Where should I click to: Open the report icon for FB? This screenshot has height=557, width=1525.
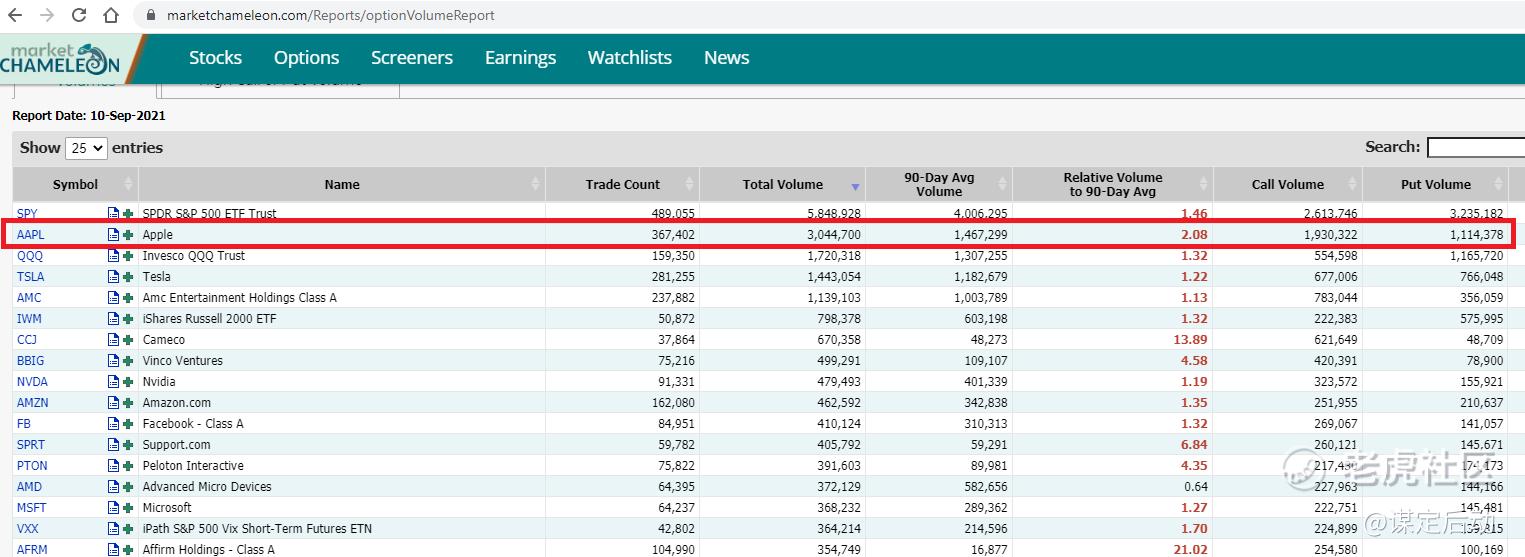coord(113,424)
